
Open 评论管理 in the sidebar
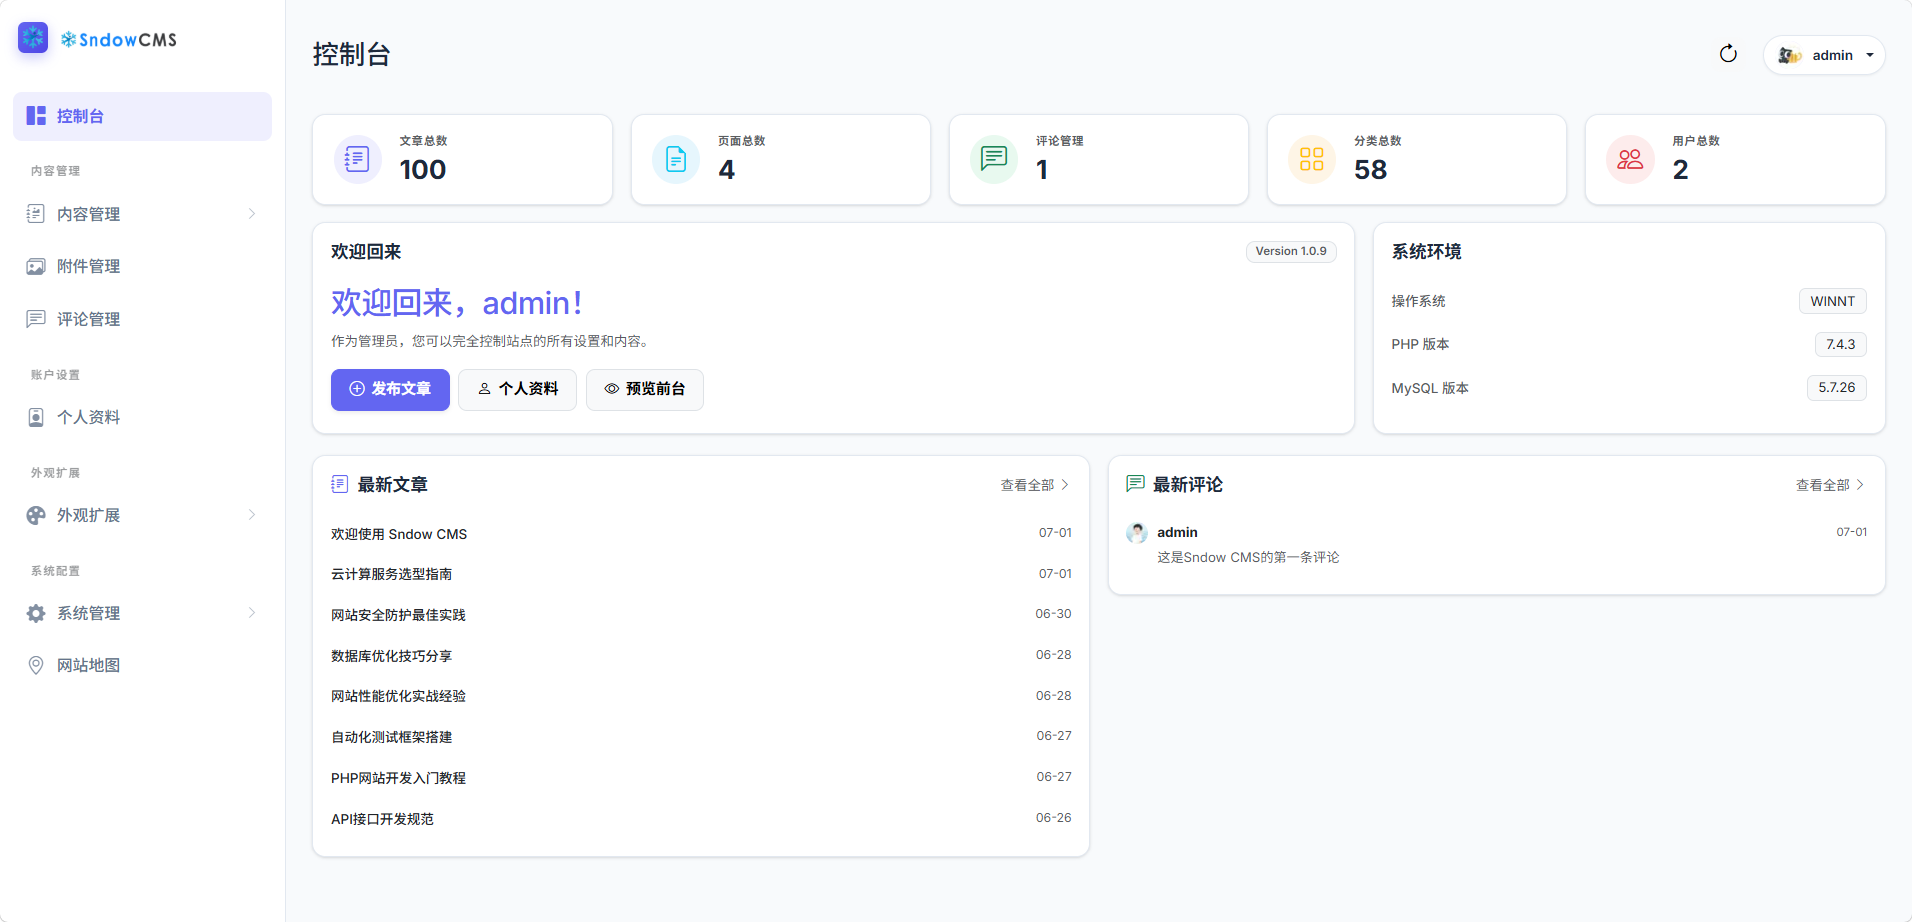[142, 319]
